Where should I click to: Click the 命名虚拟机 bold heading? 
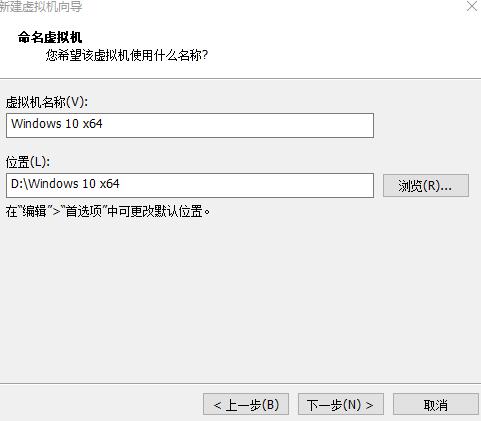coord(50,37)
